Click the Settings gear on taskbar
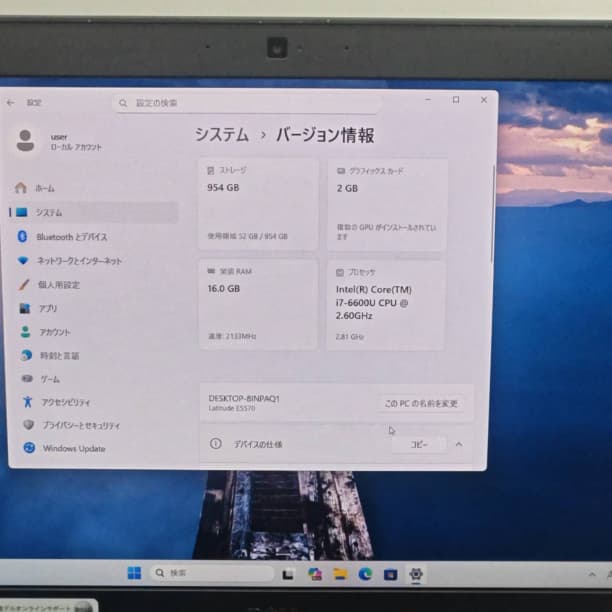Screen dimensions: 612x612 pyautogui.click(x=416, y=574)
